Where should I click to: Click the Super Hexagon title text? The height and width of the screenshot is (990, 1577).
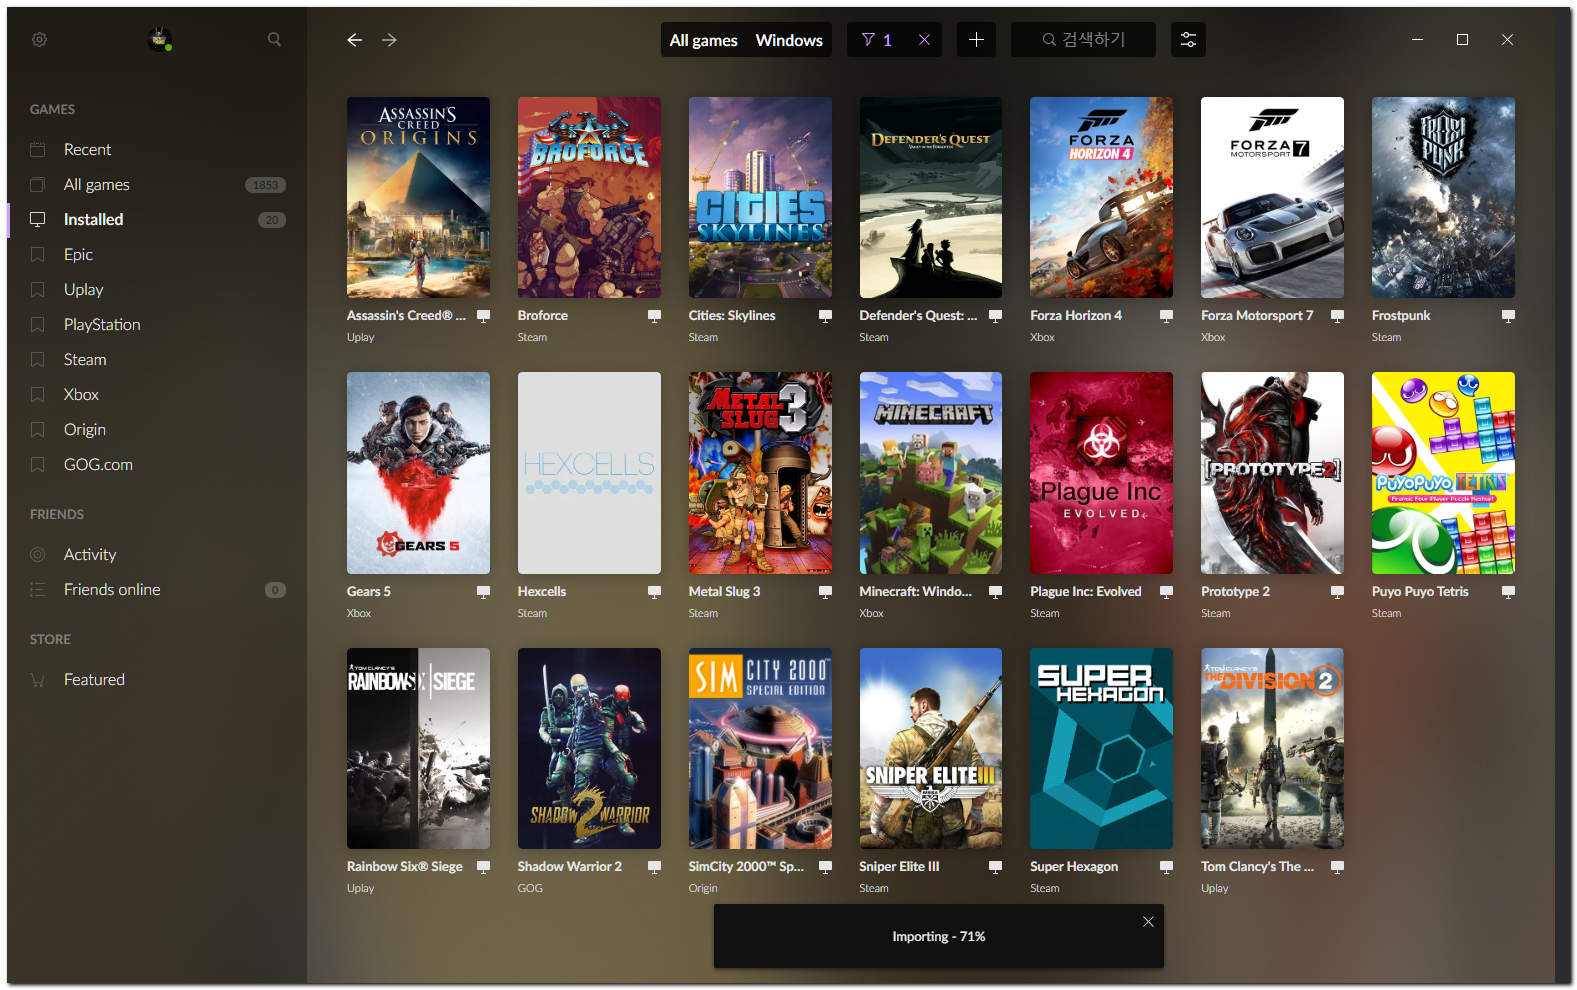coord(1074,867)
